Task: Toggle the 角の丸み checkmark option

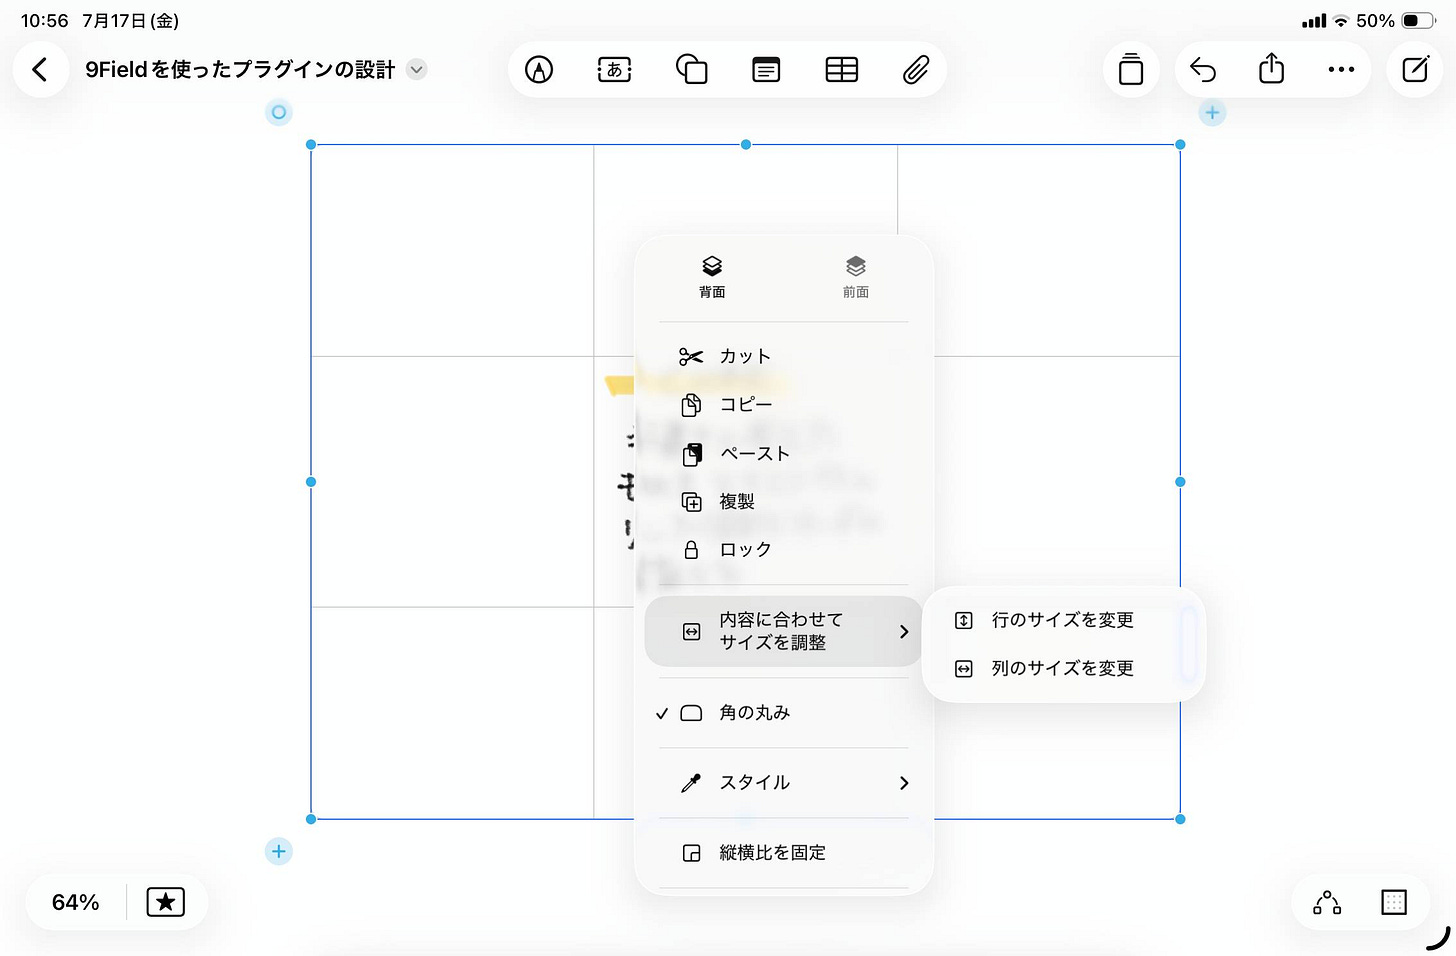Action: click(x=784, y=713)
